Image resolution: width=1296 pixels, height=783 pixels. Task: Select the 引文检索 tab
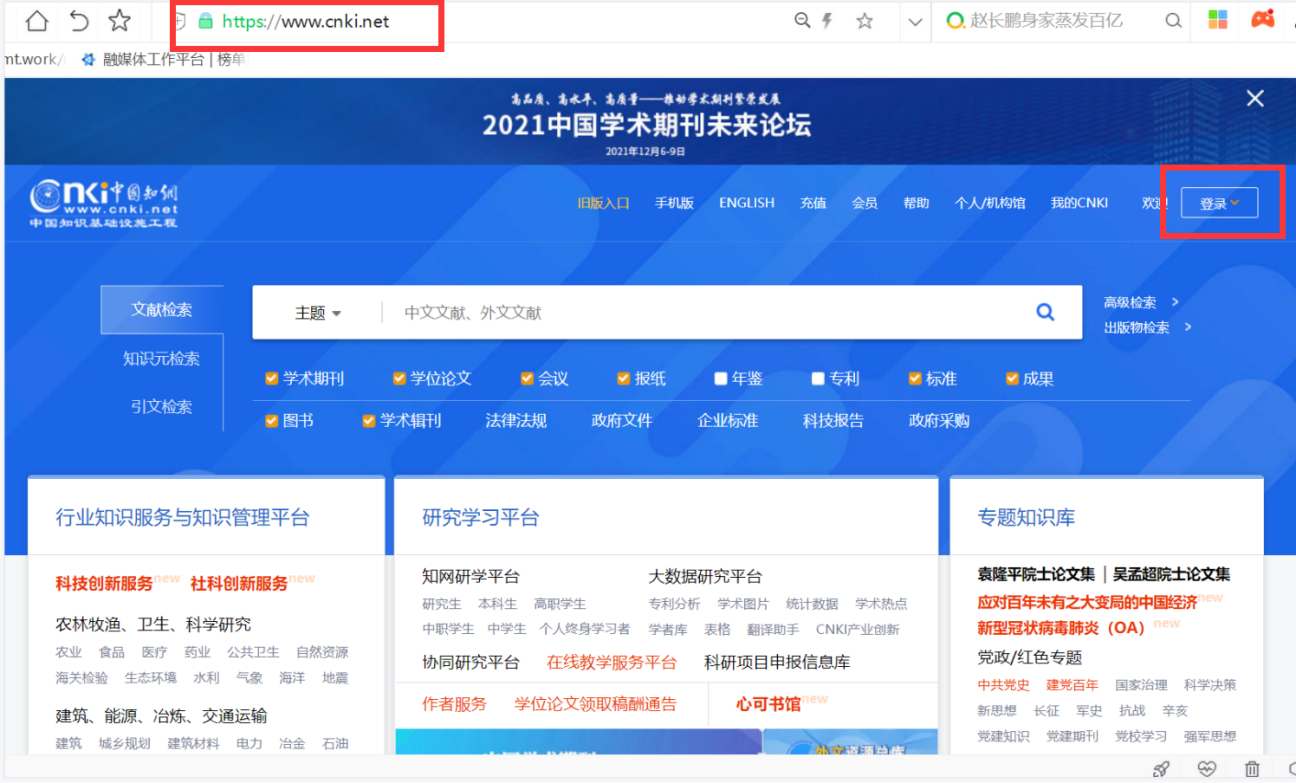[x=161, y=406]
